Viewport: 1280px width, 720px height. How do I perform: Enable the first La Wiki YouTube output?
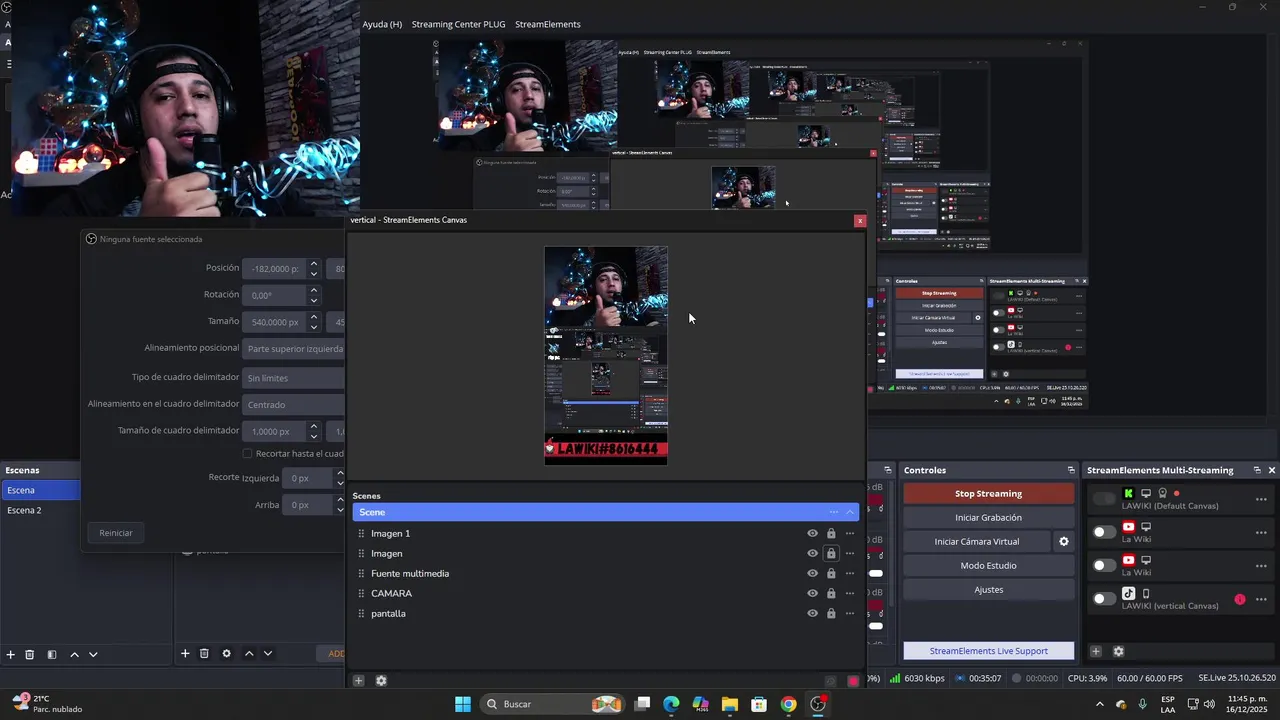pos(1104,532)
